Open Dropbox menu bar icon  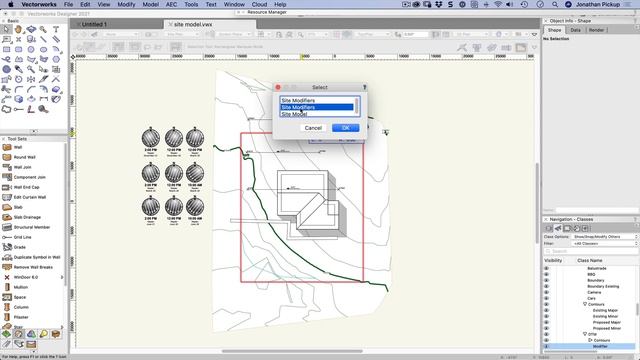point(439,4)
